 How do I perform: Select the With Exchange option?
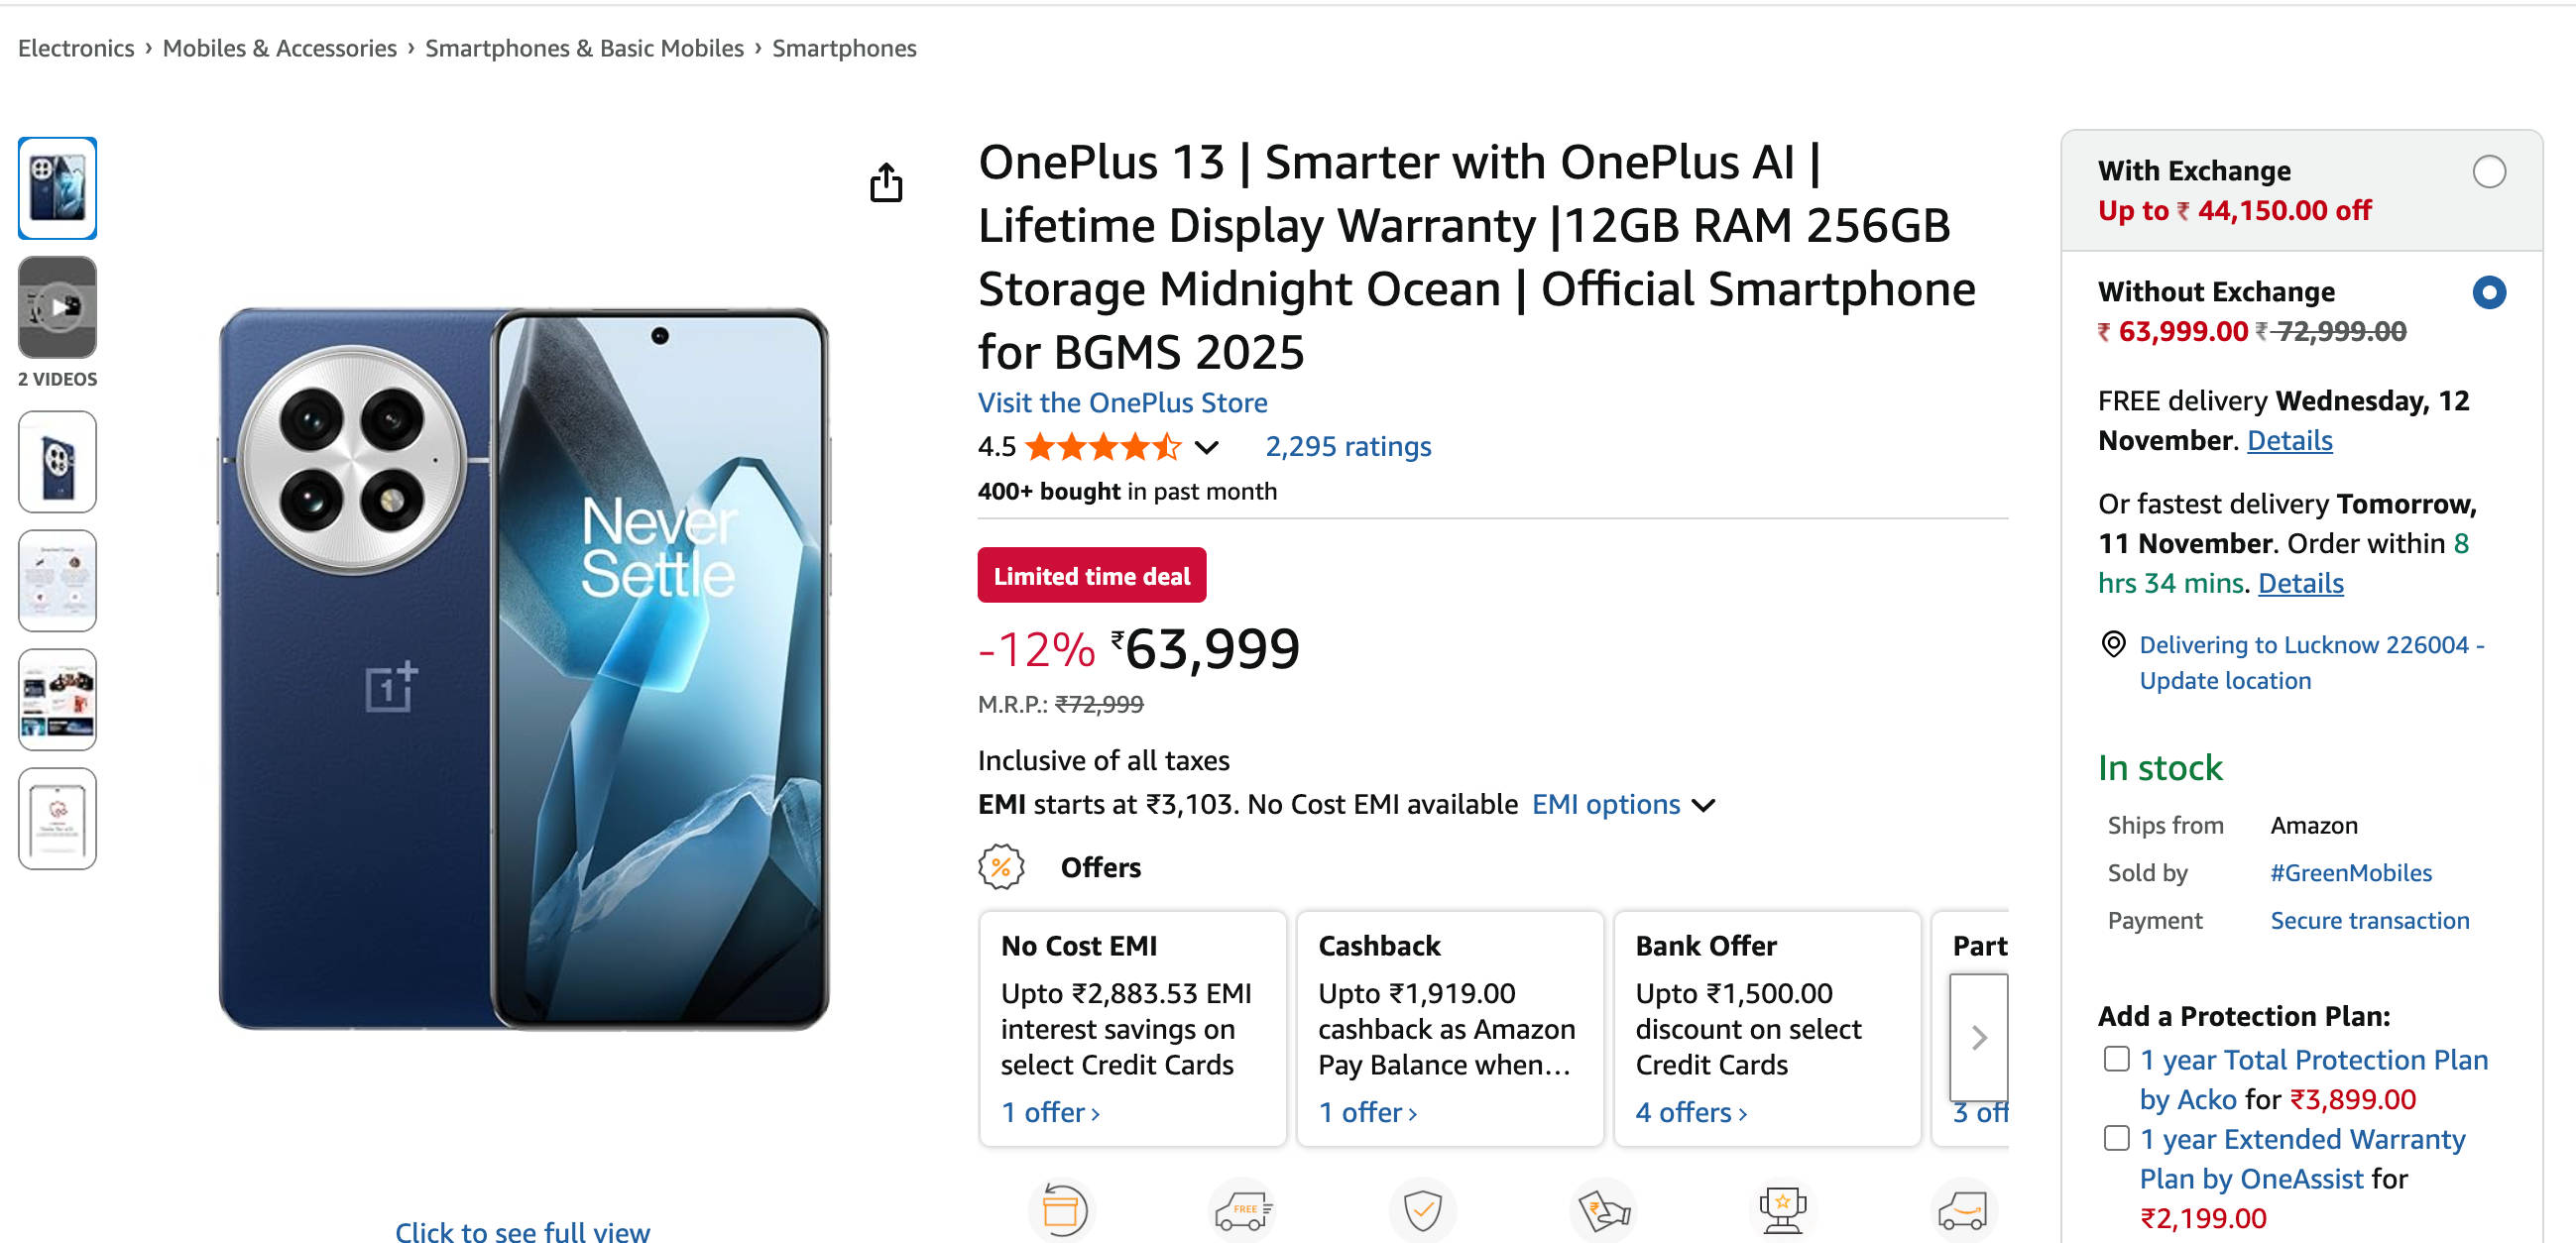(x=2490, y=172)
